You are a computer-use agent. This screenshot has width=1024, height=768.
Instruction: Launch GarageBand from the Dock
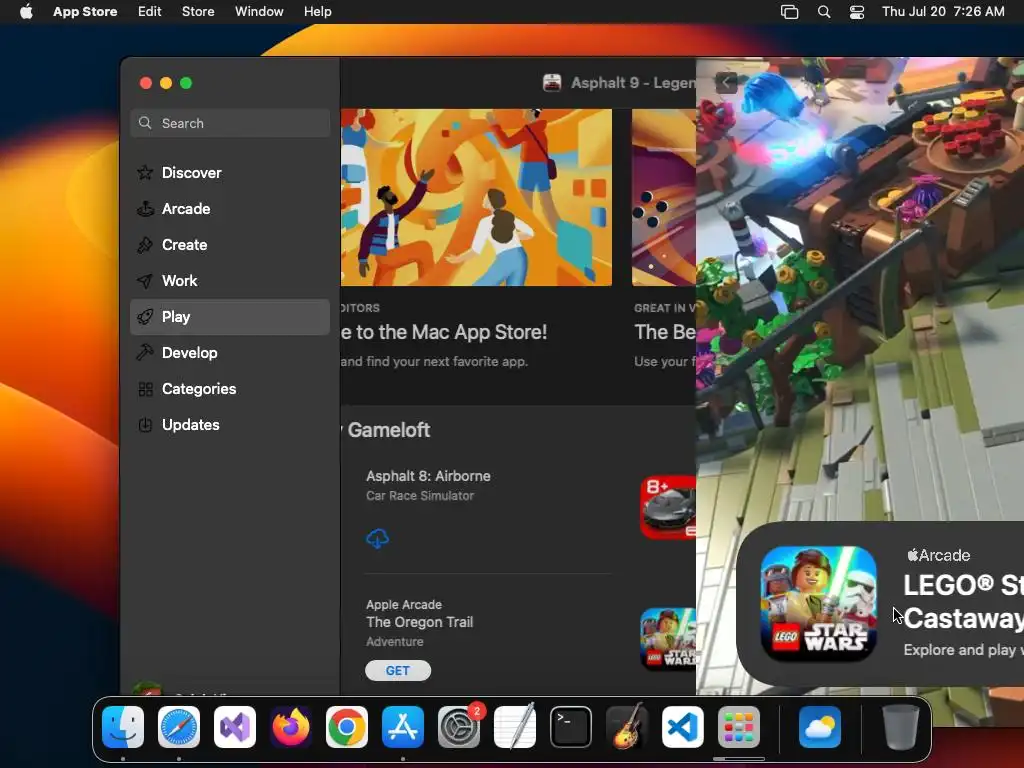627,727
